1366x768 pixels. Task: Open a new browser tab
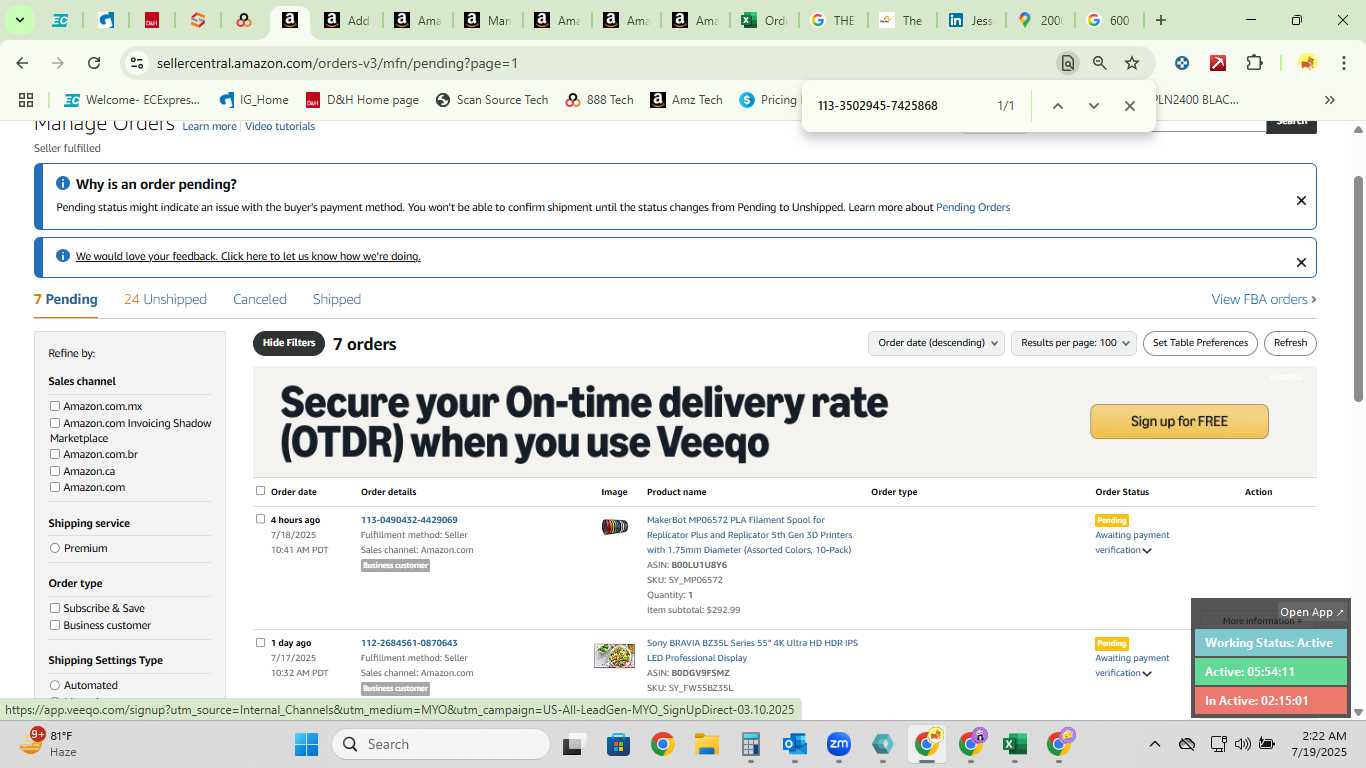click(1161, 20)
